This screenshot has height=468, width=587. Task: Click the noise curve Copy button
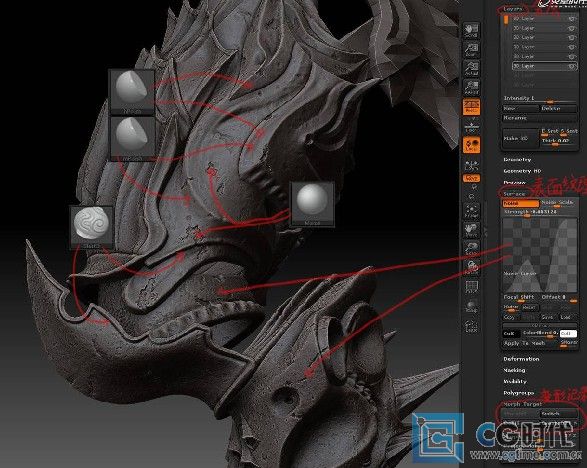click(510, 317)
